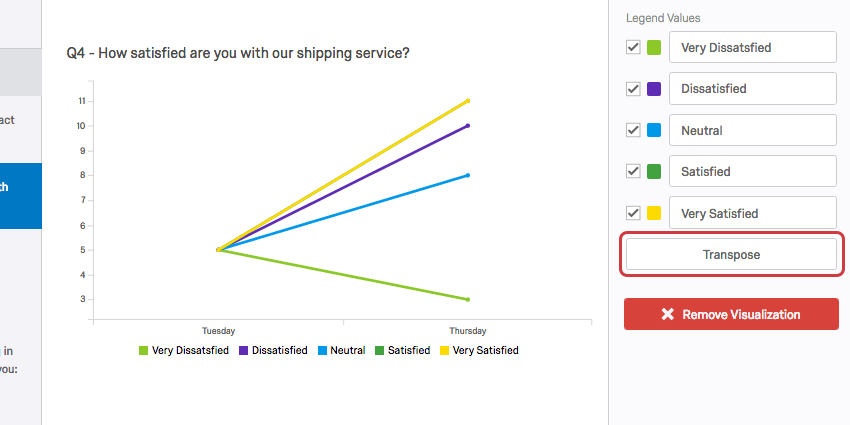Open the purple Dissatisfied color swatch

[654, 88]
